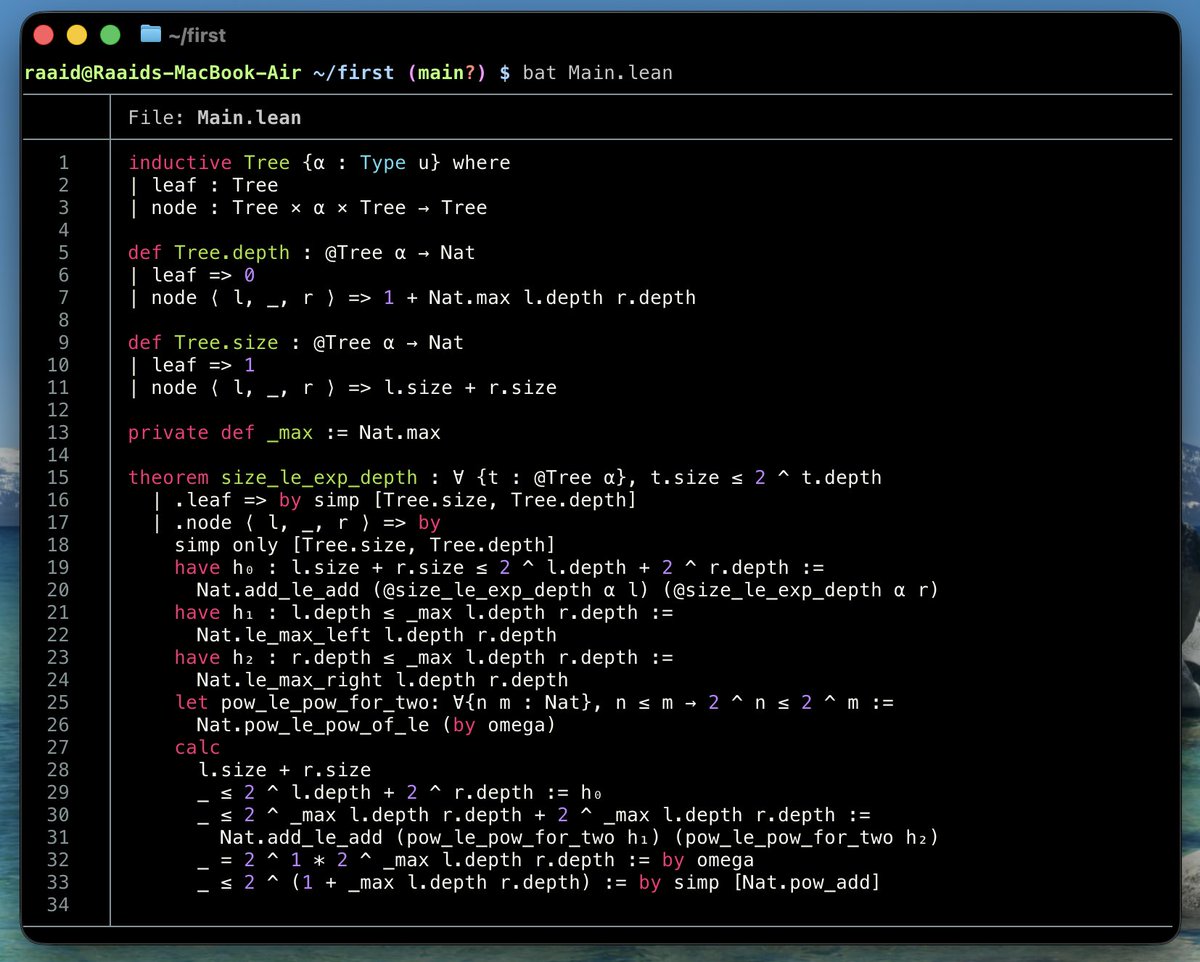Click "by omega" on line 32
1200x962 pixels.
pyautogui.click(x=707, y=860)
